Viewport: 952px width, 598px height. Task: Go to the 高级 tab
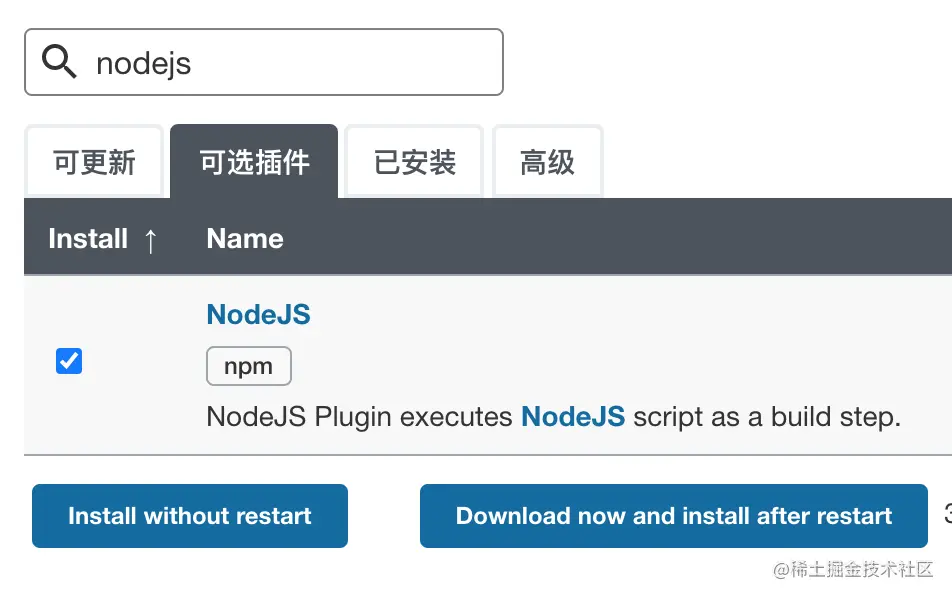pos(547,162)
